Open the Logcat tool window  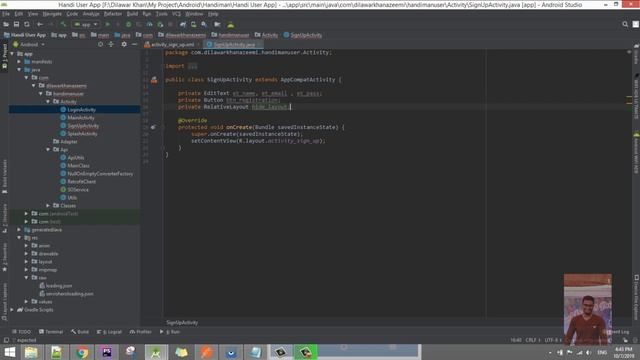[x=109, y=332]
